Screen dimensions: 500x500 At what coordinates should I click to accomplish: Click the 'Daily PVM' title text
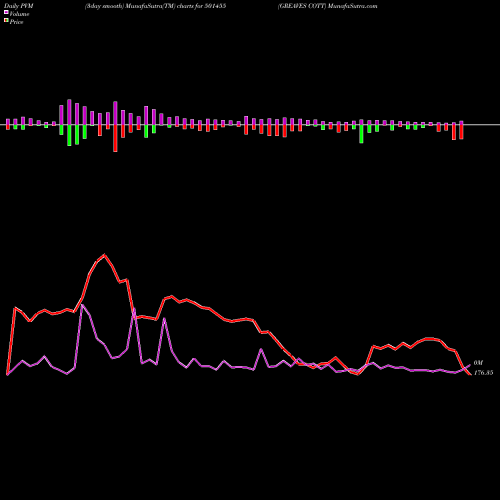point(19,6)
